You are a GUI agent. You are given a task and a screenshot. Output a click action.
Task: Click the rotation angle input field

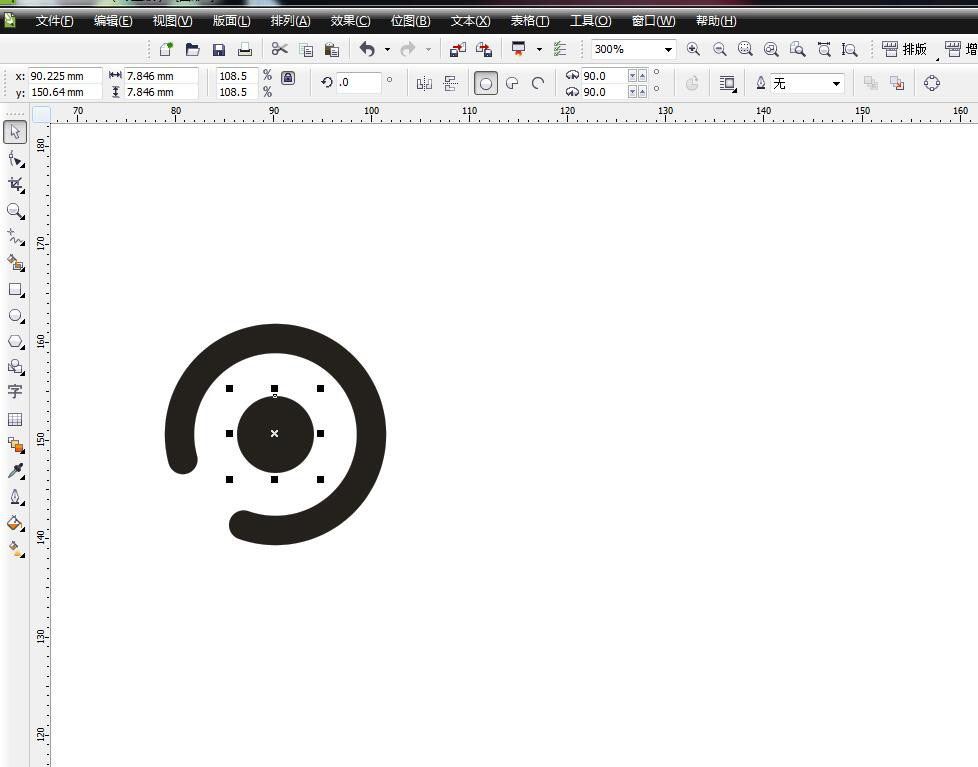(x=359, y=83)
